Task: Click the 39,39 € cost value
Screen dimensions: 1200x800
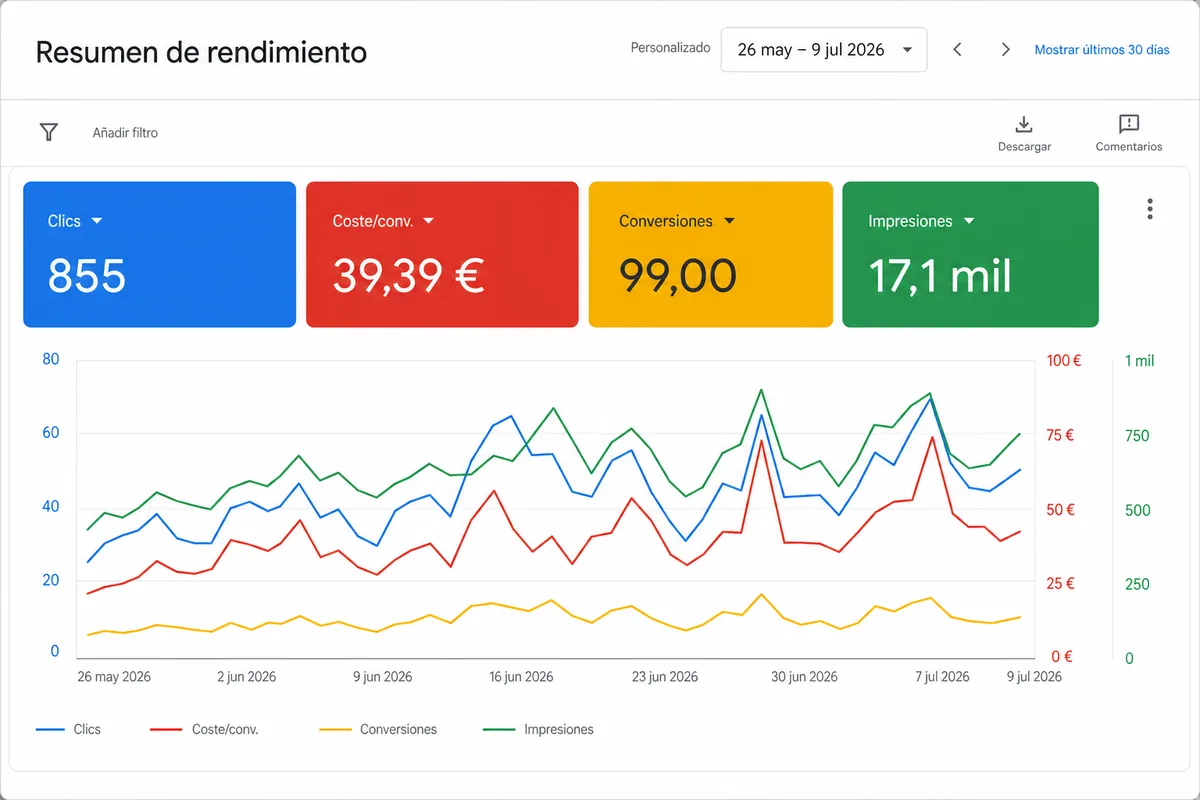Action: [408, 276]
